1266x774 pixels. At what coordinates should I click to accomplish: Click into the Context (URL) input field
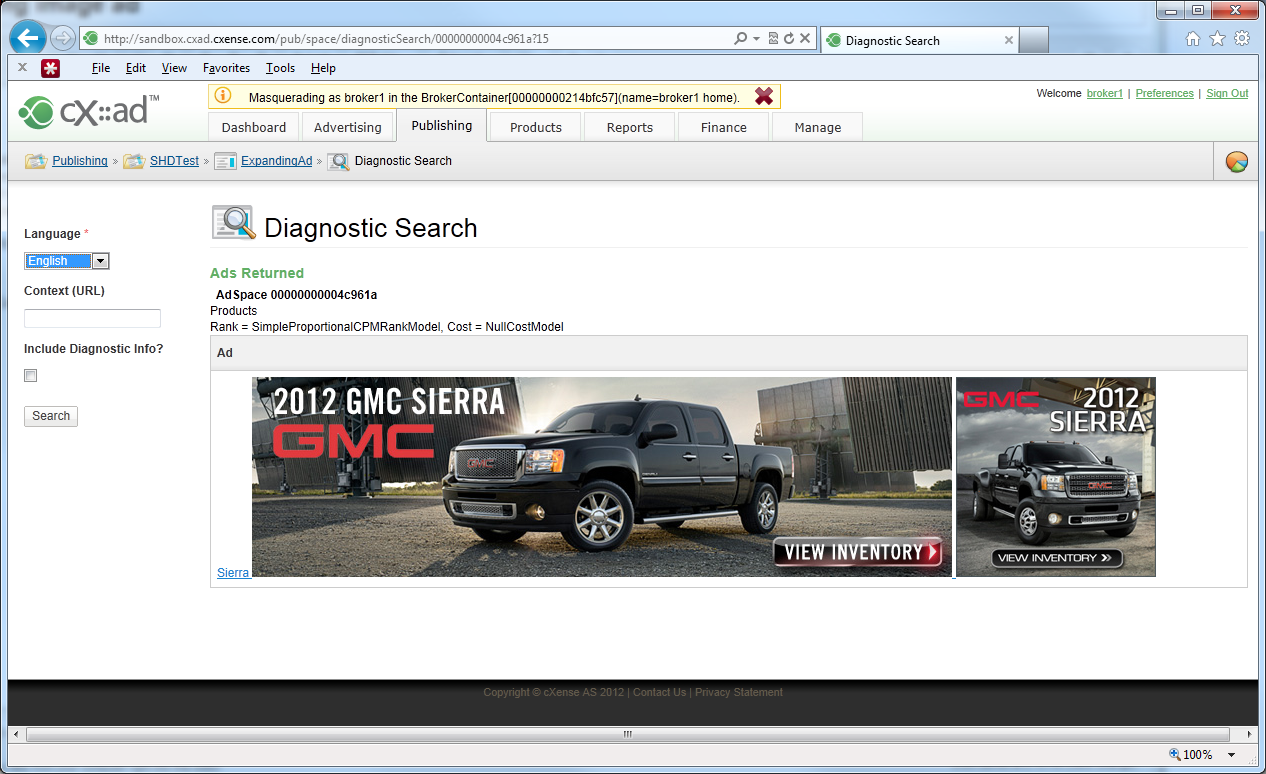coord(92,318)
